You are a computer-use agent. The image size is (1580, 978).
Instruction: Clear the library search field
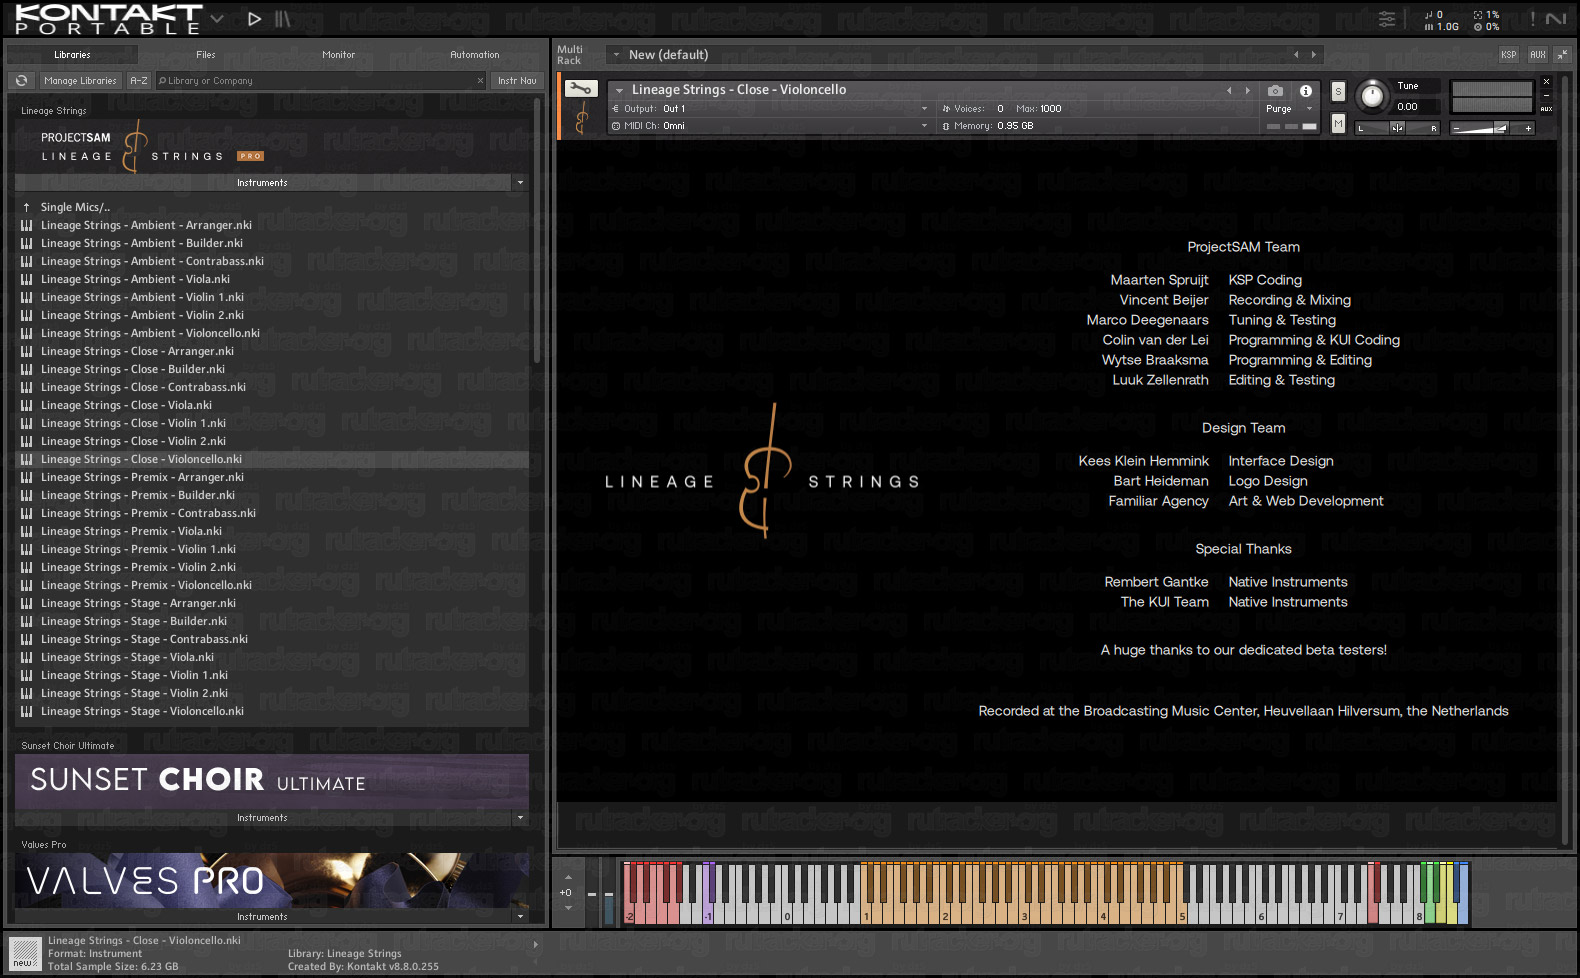click(x=480, y=81)
